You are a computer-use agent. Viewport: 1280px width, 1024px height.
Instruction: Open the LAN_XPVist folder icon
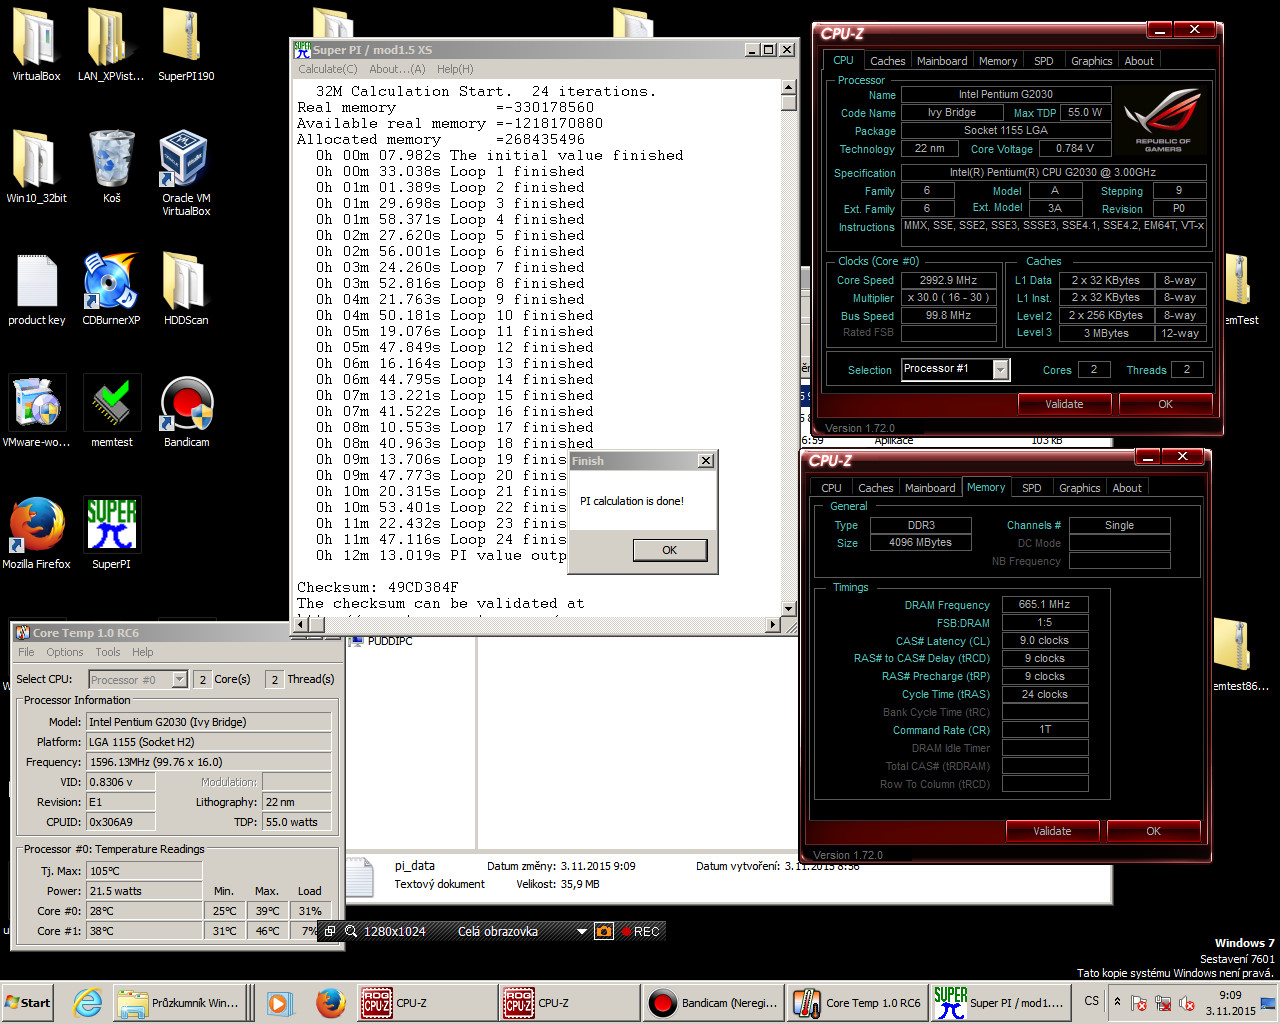tap(111, 45)
